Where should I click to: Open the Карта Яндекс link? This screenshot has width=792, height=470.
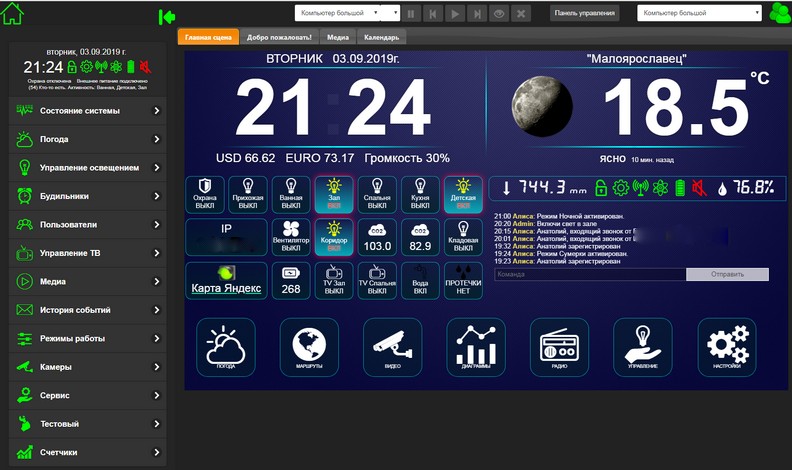(226, 288)
